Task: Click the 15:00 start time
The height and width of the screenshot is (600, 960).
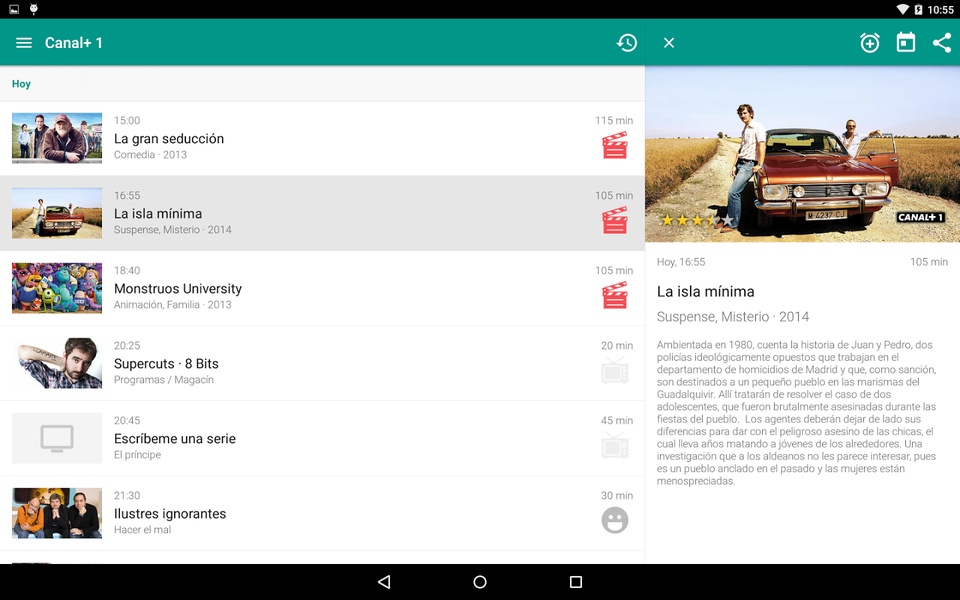Action: point(127,121)
